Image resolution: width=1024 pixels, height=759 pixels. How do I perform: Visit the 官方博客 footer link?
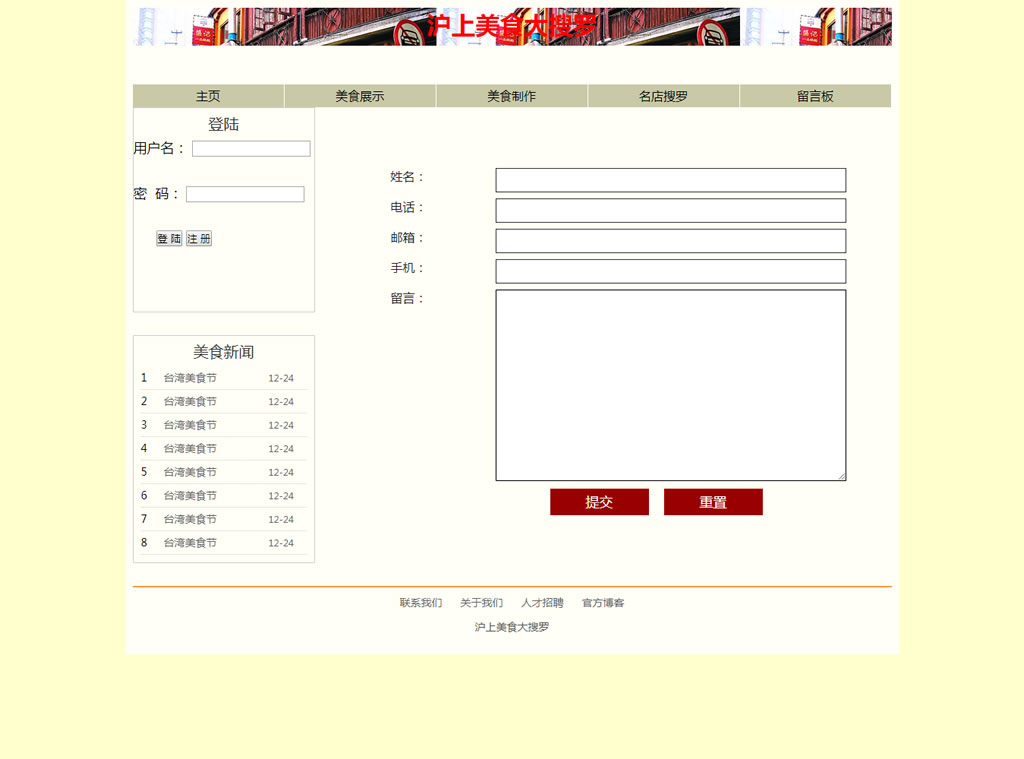pos(603,603)
